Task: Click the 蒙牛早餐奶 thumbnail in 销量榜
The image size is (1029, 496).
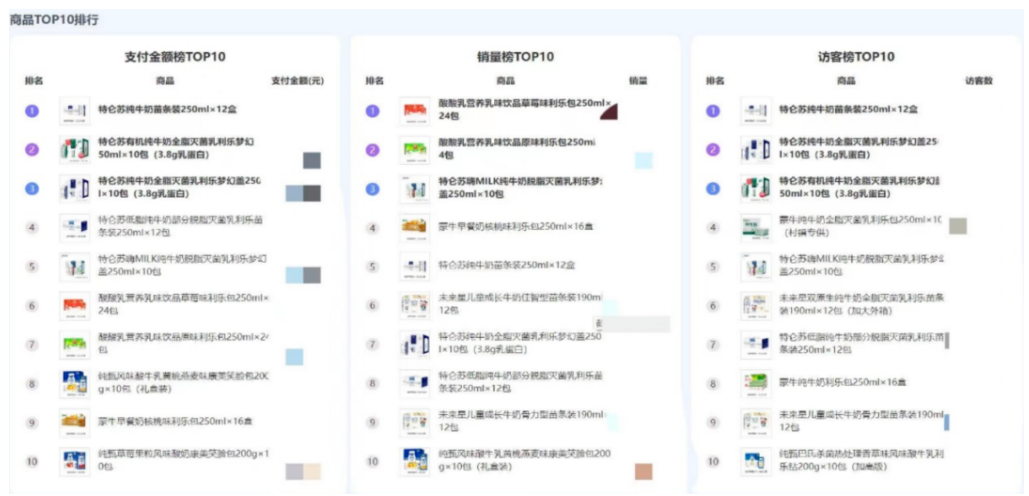Action: click(x=414, y=228)
